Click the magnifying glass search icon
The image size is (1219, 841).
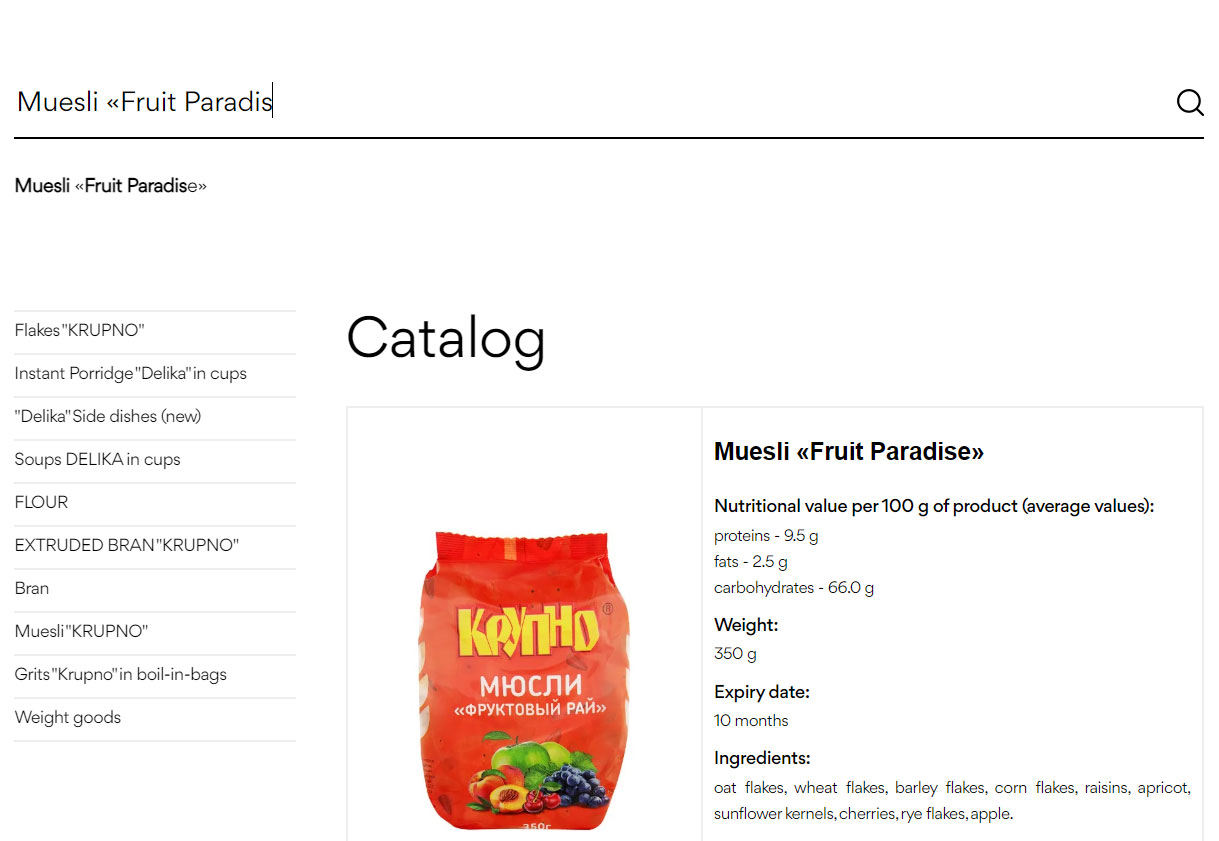click(1189, 102)
